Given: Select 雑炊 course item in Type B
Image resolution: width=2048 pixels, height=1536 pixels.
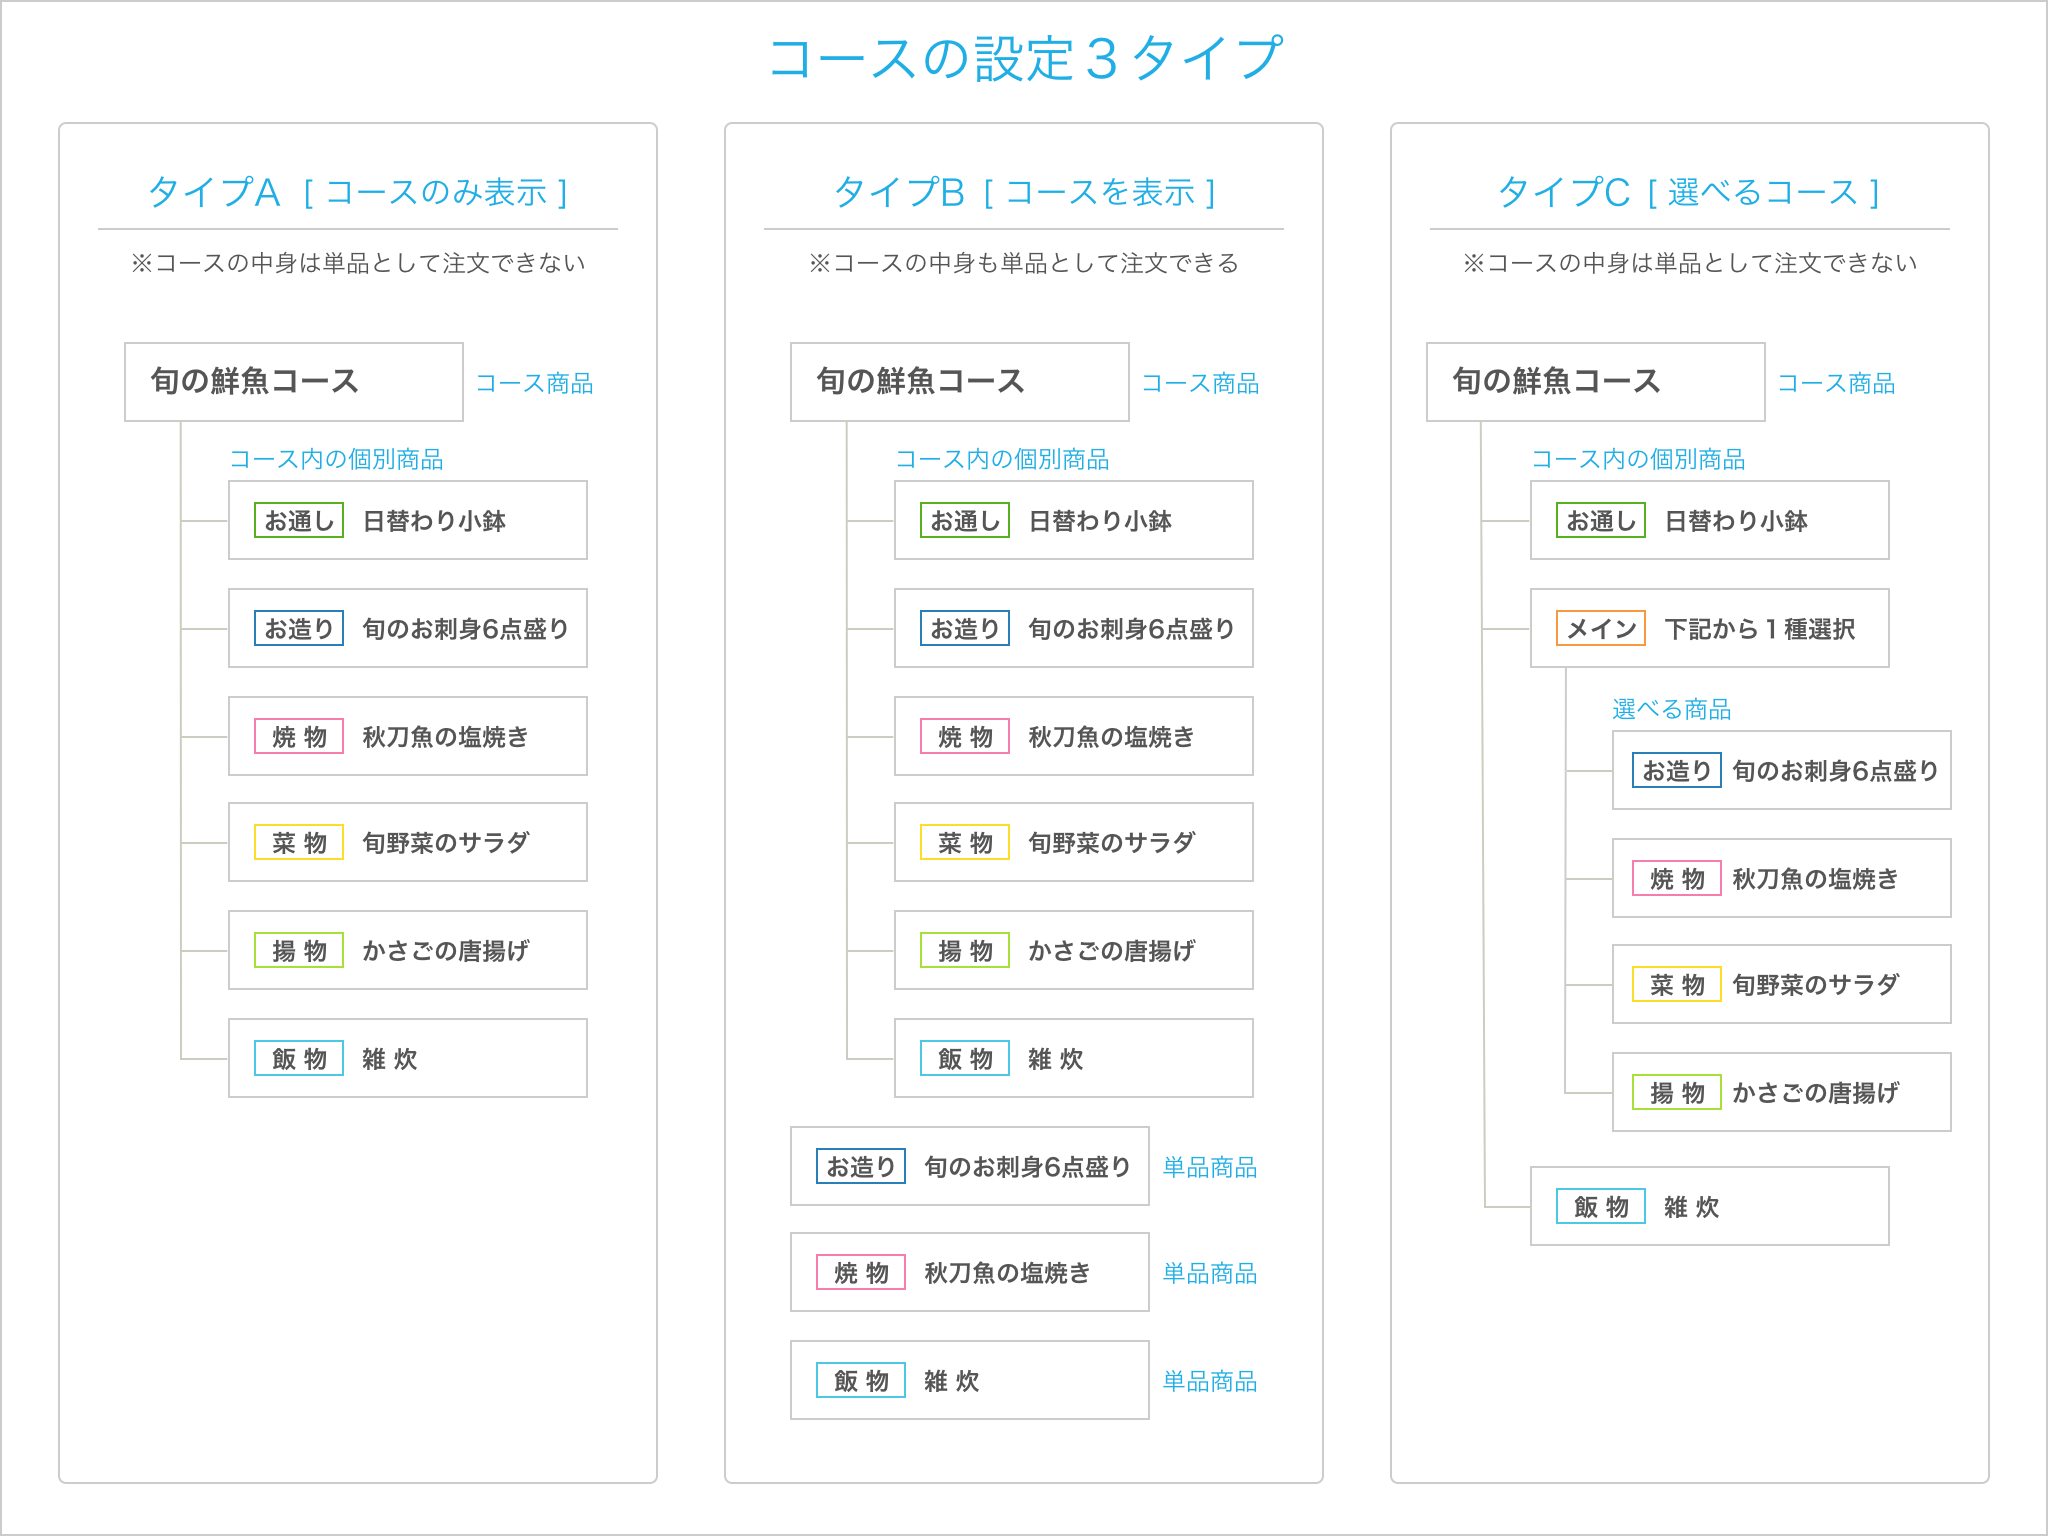Looking at the screenshot, I should pyautogui.click(x=1074, y=1058).
